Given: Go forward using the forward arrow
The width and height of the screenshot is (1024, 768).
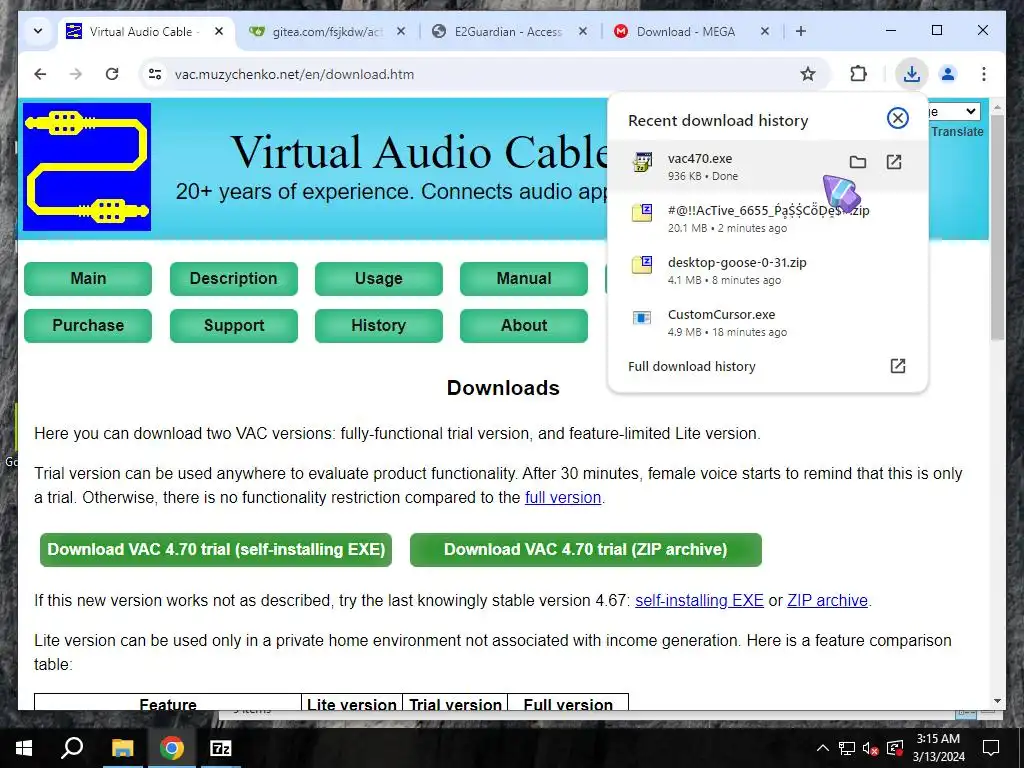Looking at the screenshot, I should pyautogui.click(x=76, y=74).
